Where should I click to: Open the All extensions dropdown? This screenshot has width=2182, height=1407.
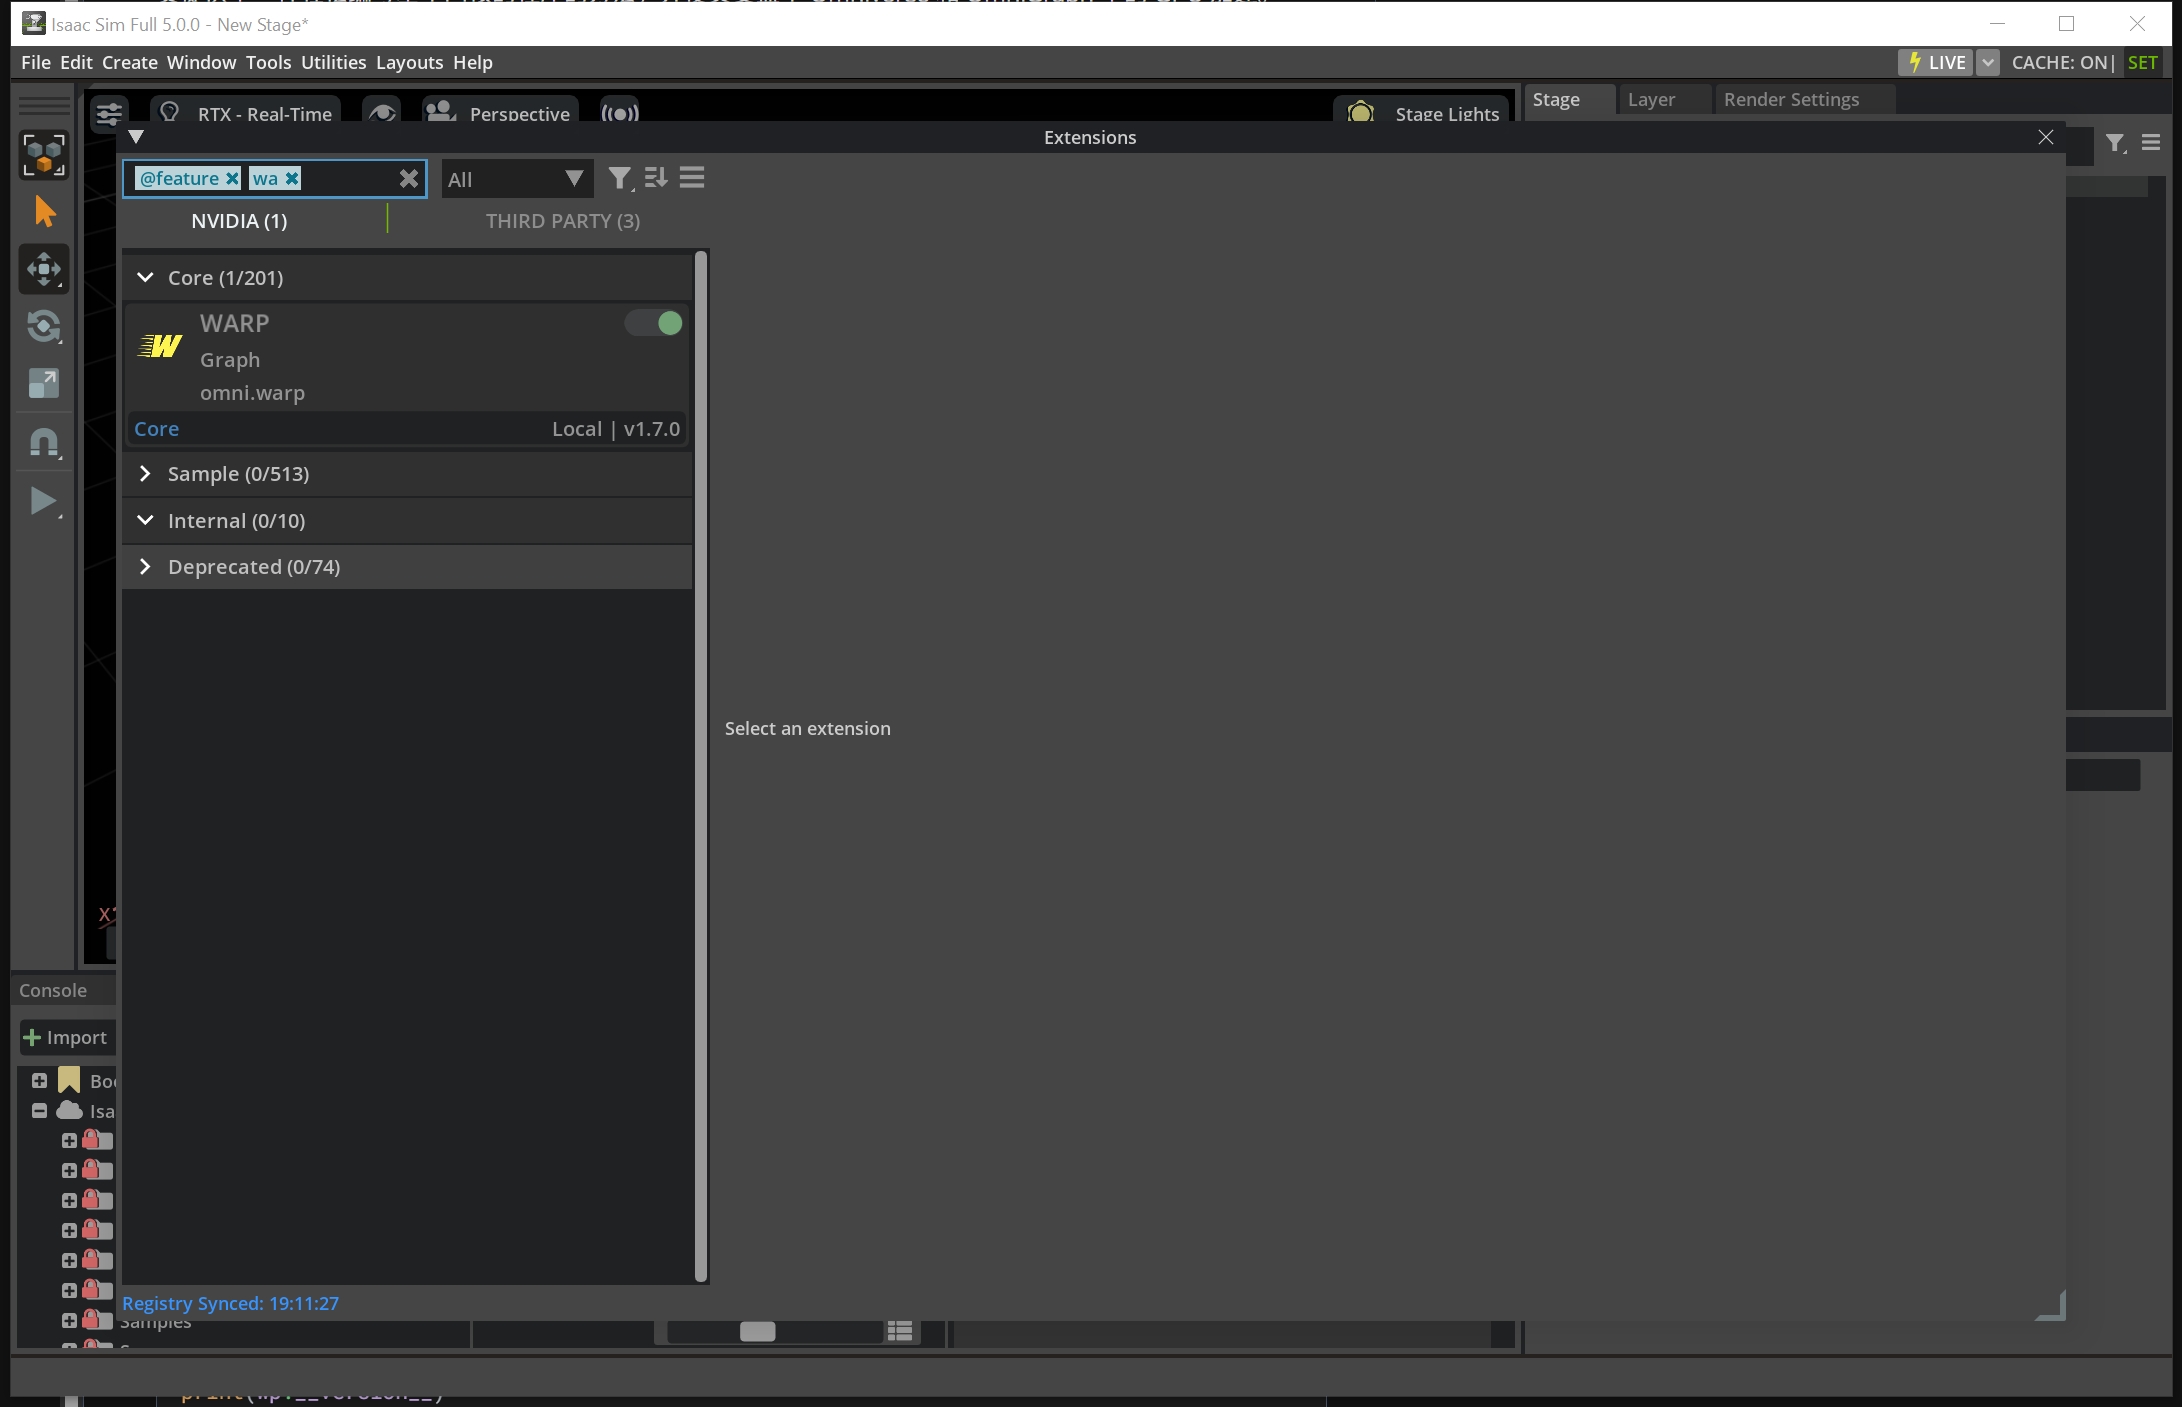click(516, 179)
